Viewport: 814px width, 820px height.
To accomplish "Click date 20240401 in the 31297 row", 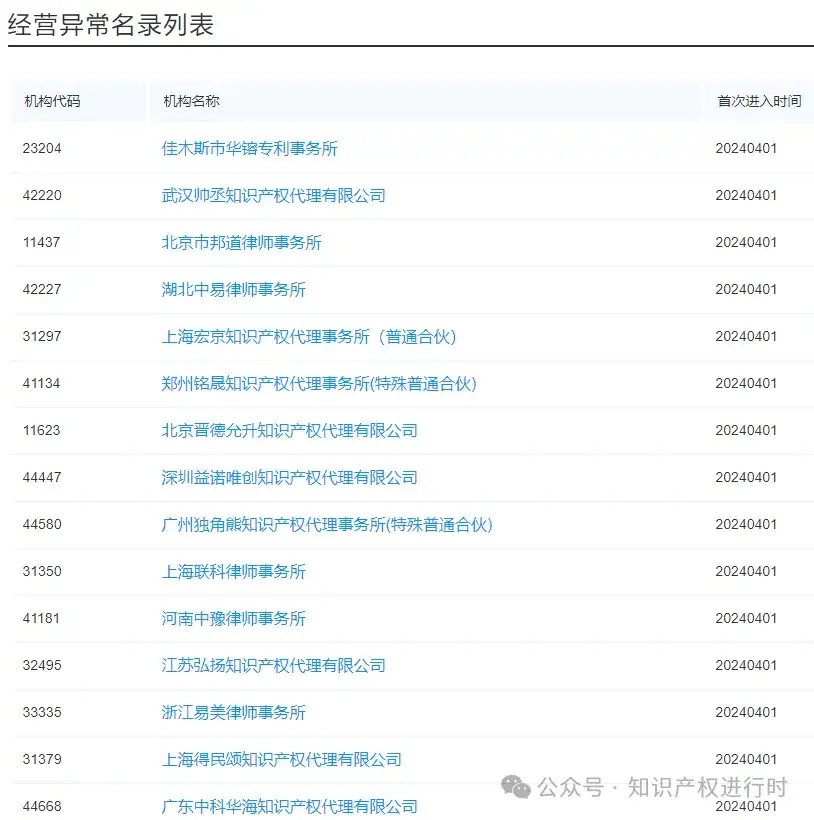I will coord(746,337).
